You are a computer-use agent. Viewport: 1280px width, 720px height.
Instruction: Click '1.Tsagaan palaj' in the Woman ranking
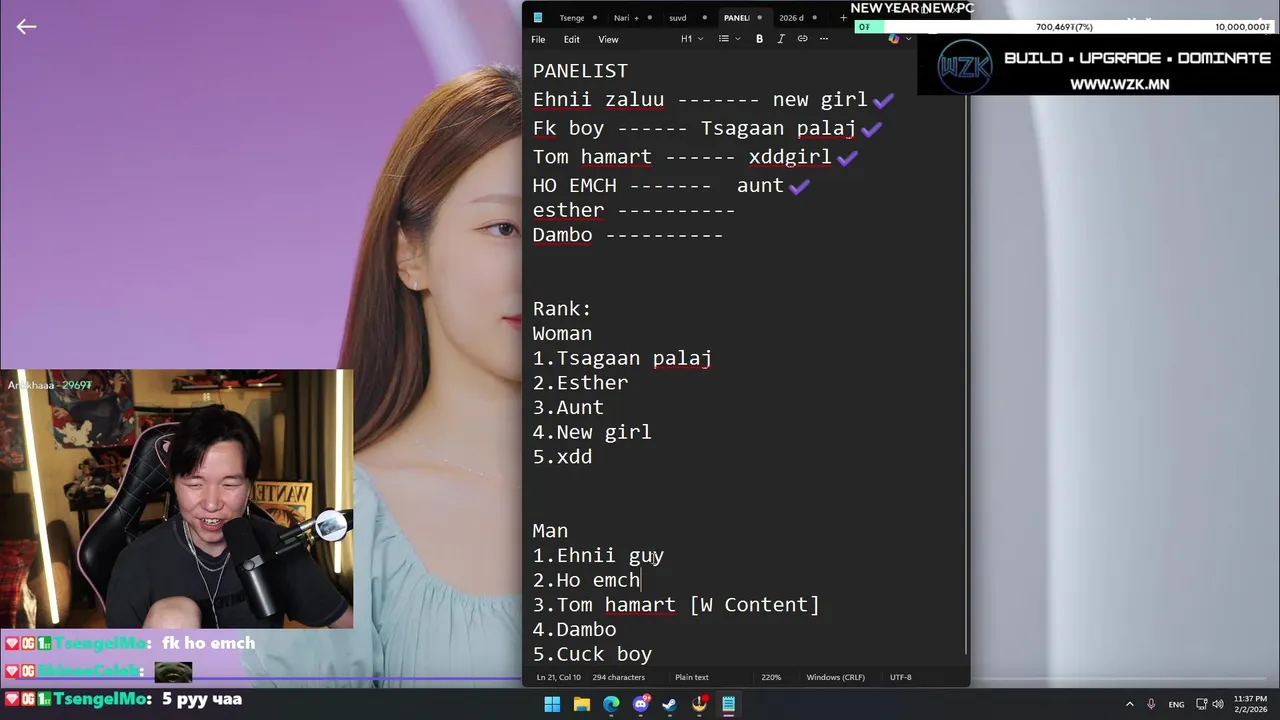click(x=622, y=358)
